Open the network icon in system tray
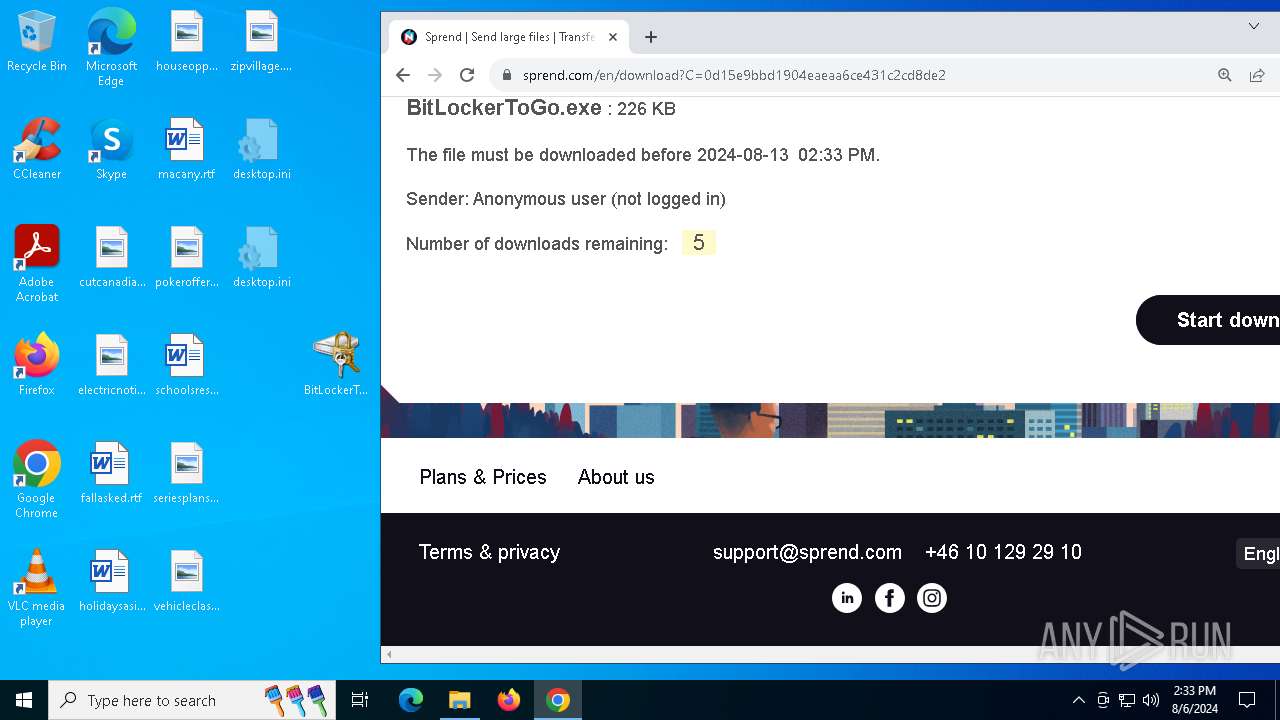 coord(1127,700)
